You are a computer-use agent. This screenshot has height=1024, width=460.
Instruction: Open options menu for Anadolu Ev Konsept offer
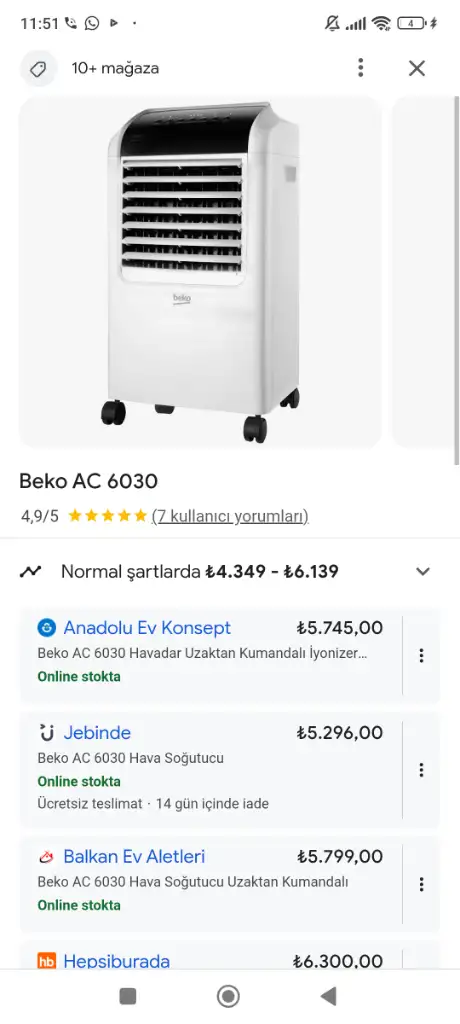421,655
